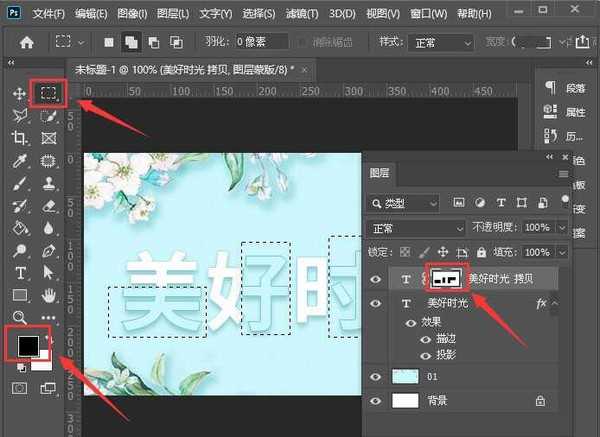The height and width of the screenshot is (437, 600).
Task: Choose the Crop tool
Action: [x=19, y=138]
